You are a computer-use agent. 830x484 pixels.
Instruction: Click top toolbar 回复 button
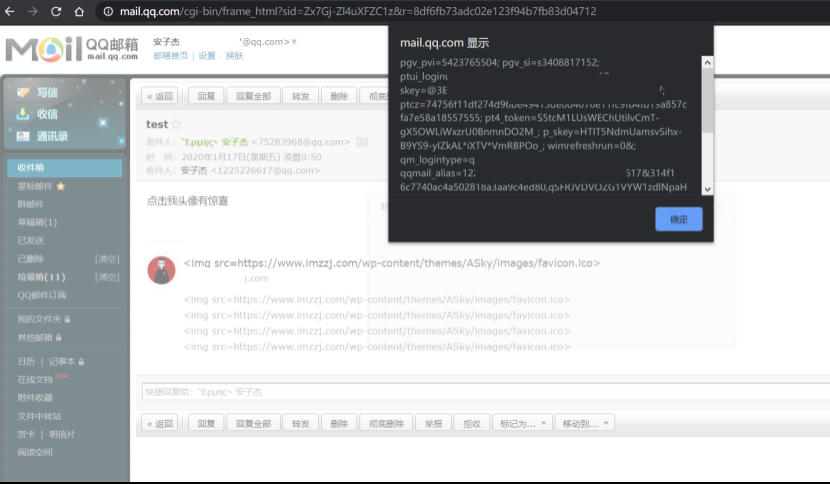click(x=206, y=96)
